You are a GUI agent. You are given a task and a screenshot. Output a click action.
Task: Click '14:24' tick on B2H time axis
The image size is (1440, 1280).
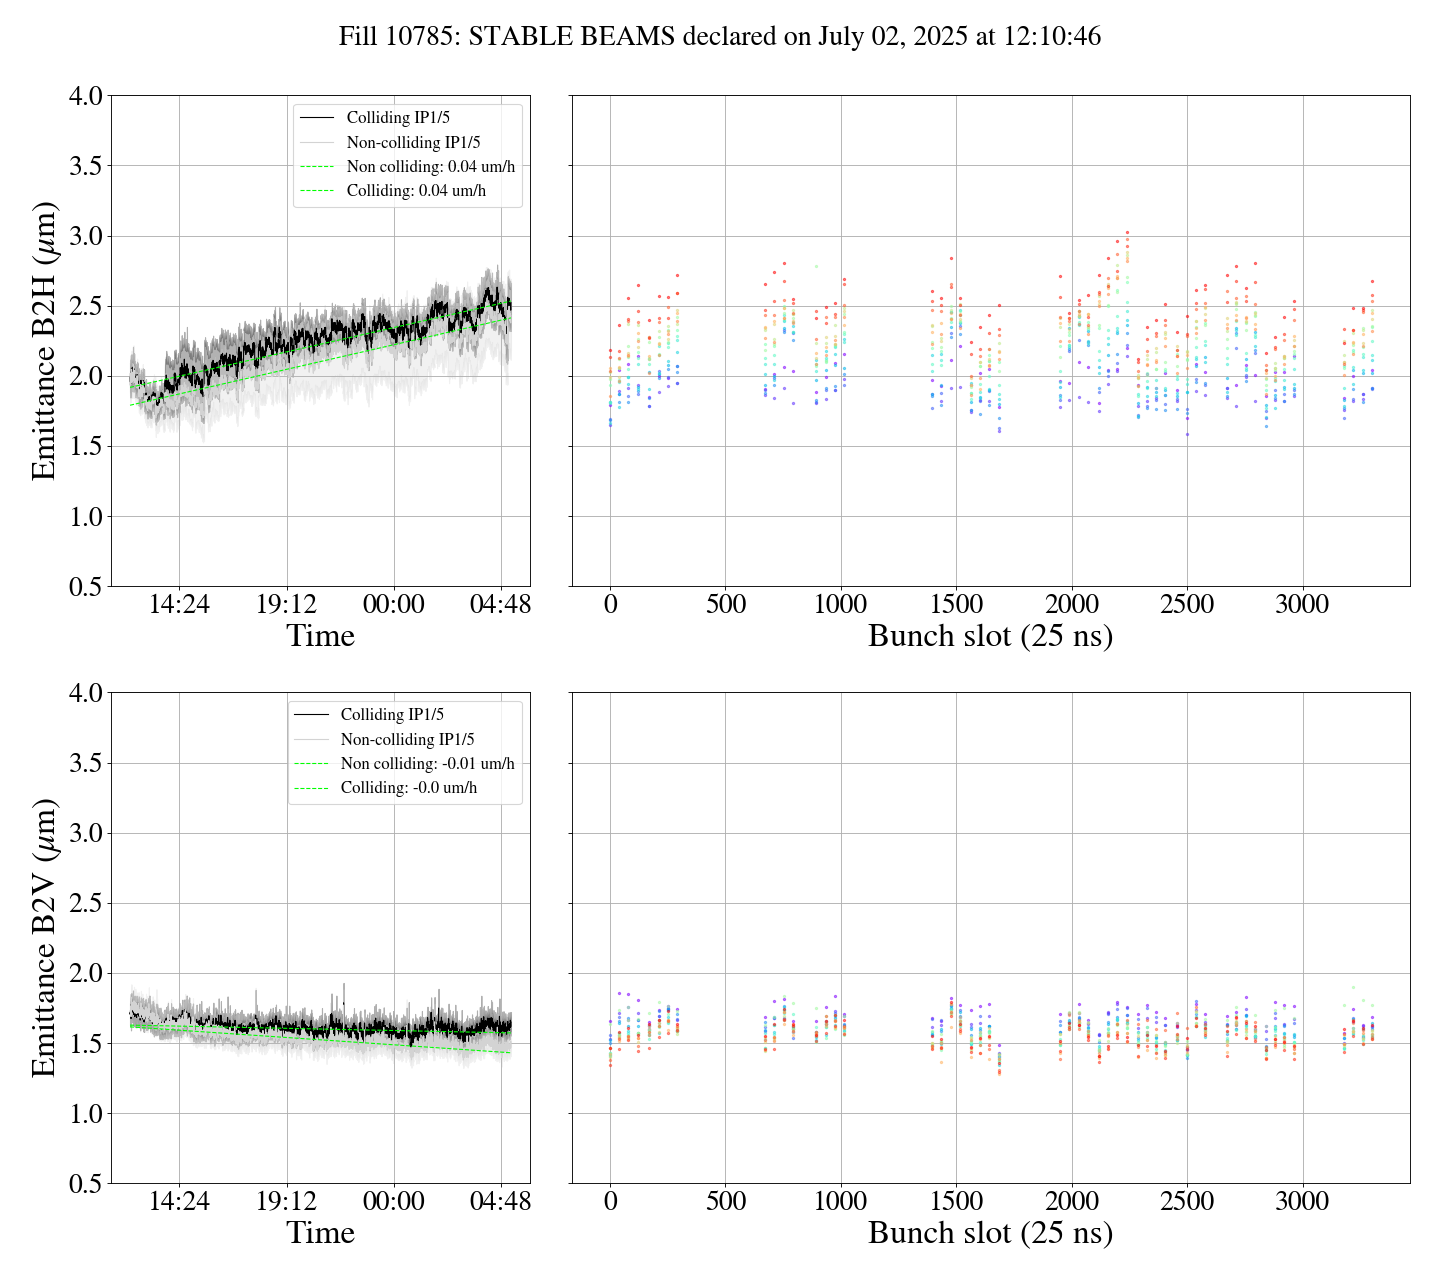180,605
